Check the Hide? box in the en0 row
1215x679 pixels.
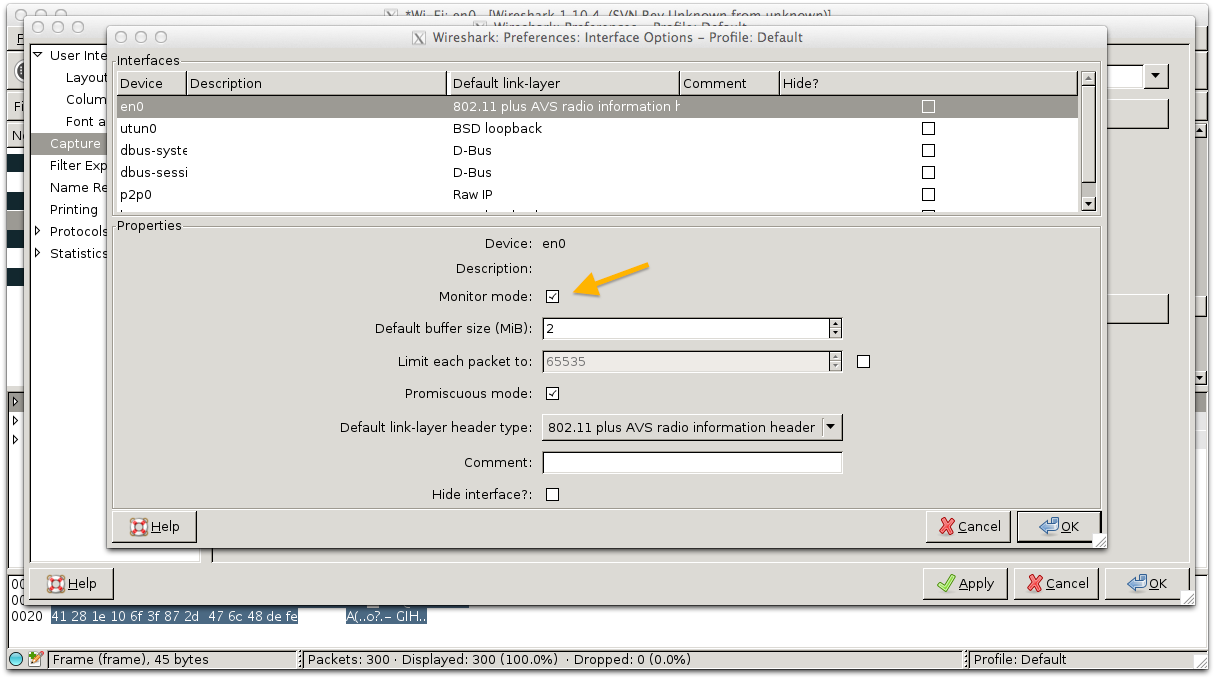pyautogui.click(x=928, y=106)
